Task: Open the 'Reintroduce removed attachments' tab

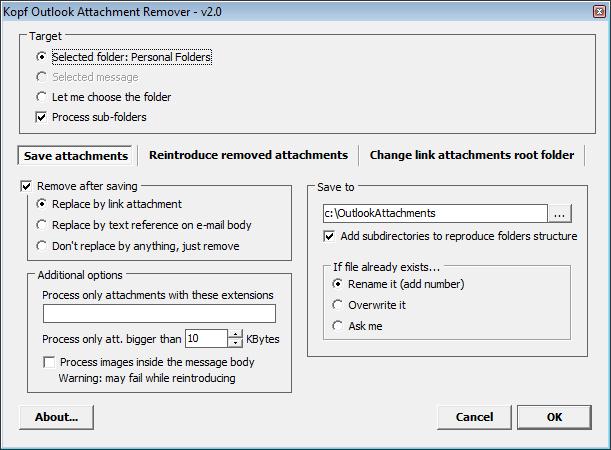Action: (x=248, y=155)
